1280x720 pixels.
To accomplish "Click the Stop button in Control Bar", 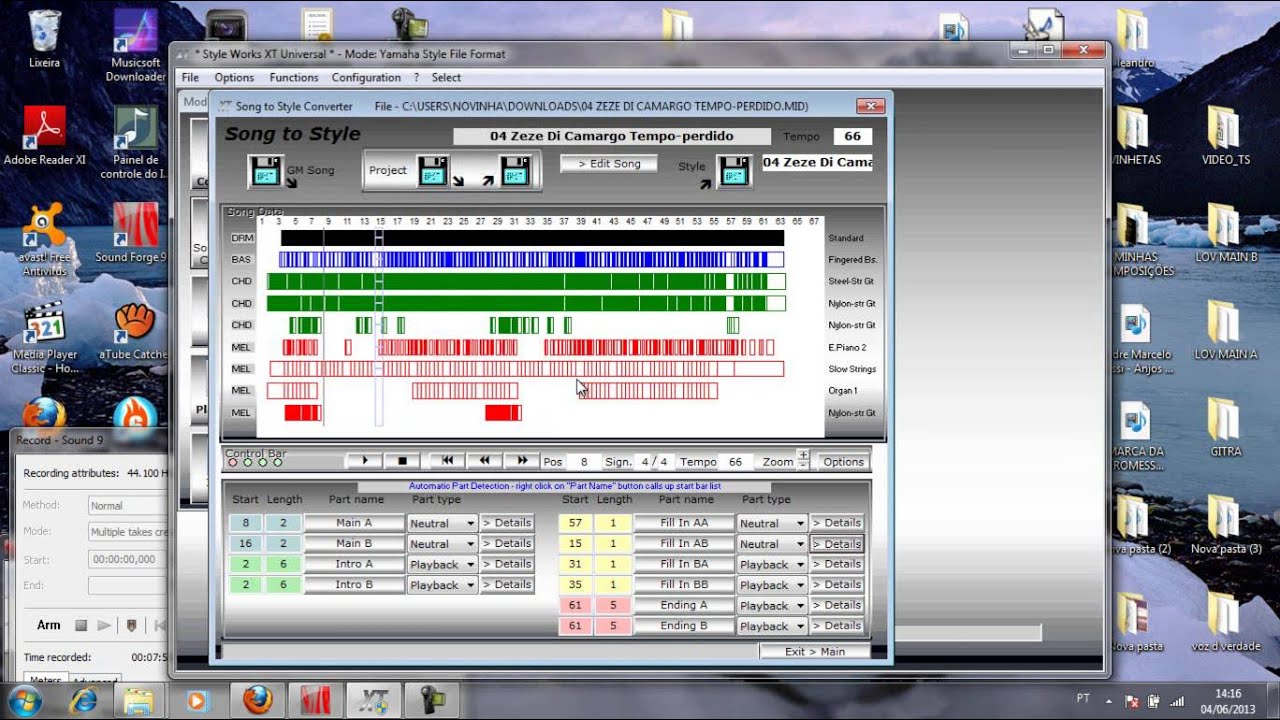I will (x=402, y=461).
